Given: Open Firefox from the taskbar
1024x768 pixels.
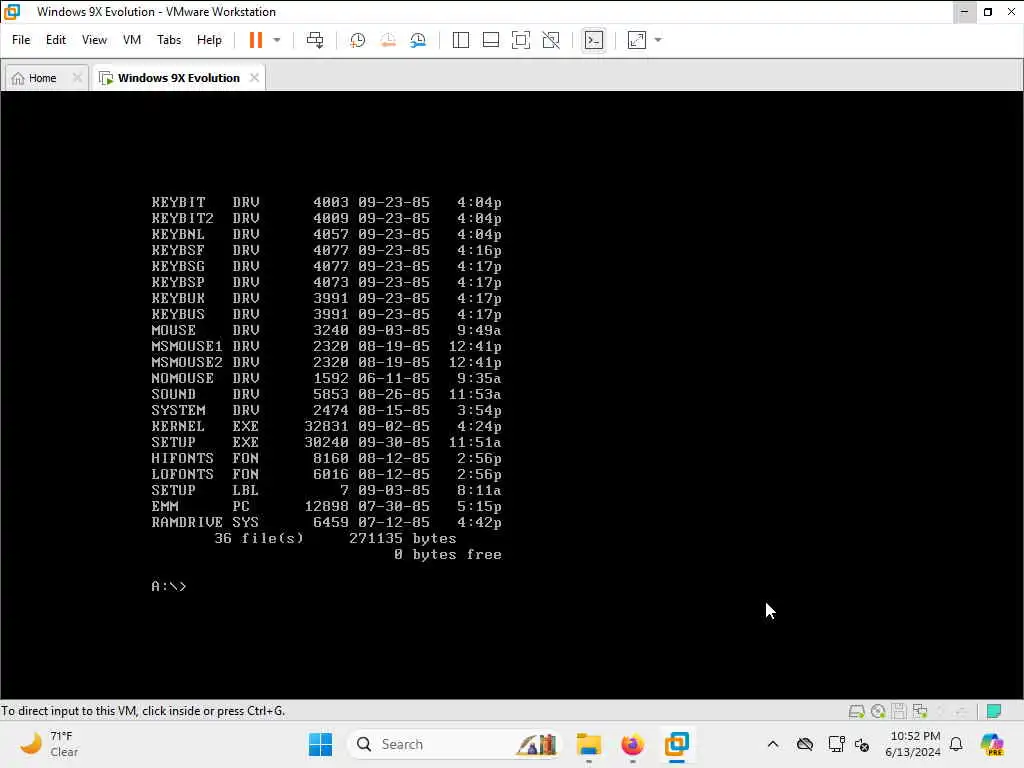Looking at the screenshot, I should (632, 744).
